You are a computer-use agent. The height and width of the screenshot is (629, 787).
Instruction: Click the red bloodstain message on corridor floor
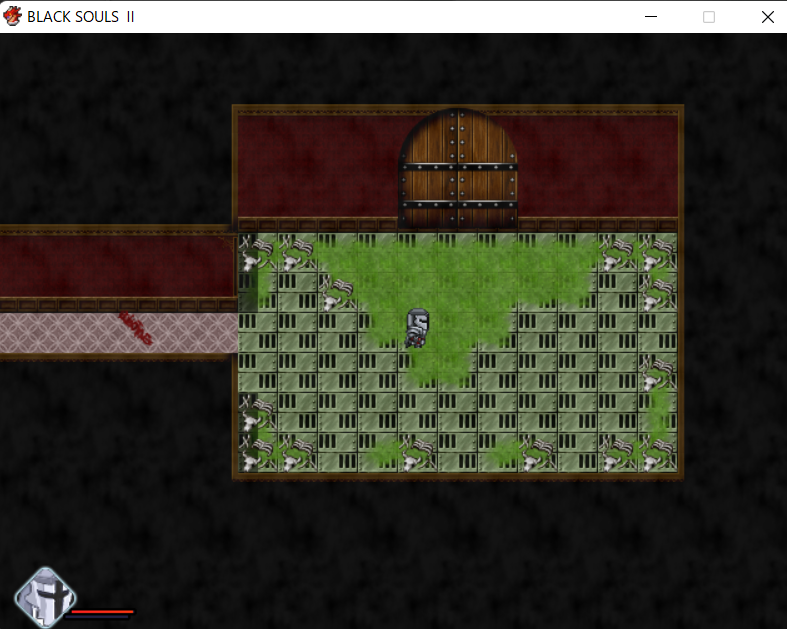click(135, 329)
